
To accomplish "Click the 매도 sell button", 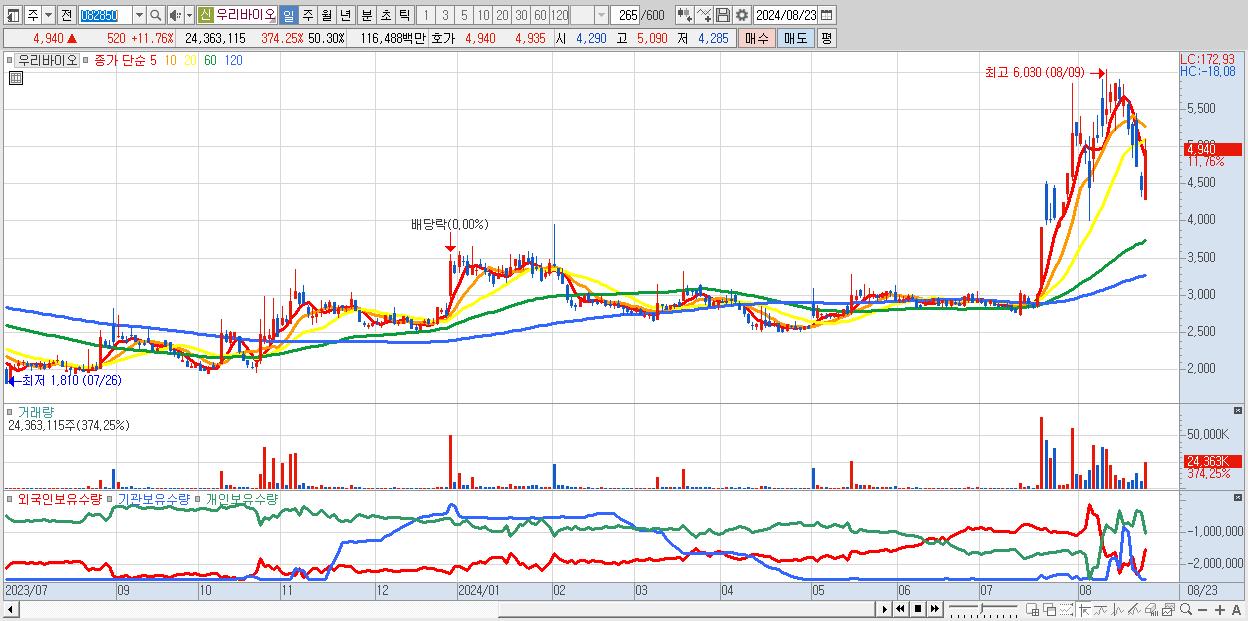I will (x=795, y=38).
